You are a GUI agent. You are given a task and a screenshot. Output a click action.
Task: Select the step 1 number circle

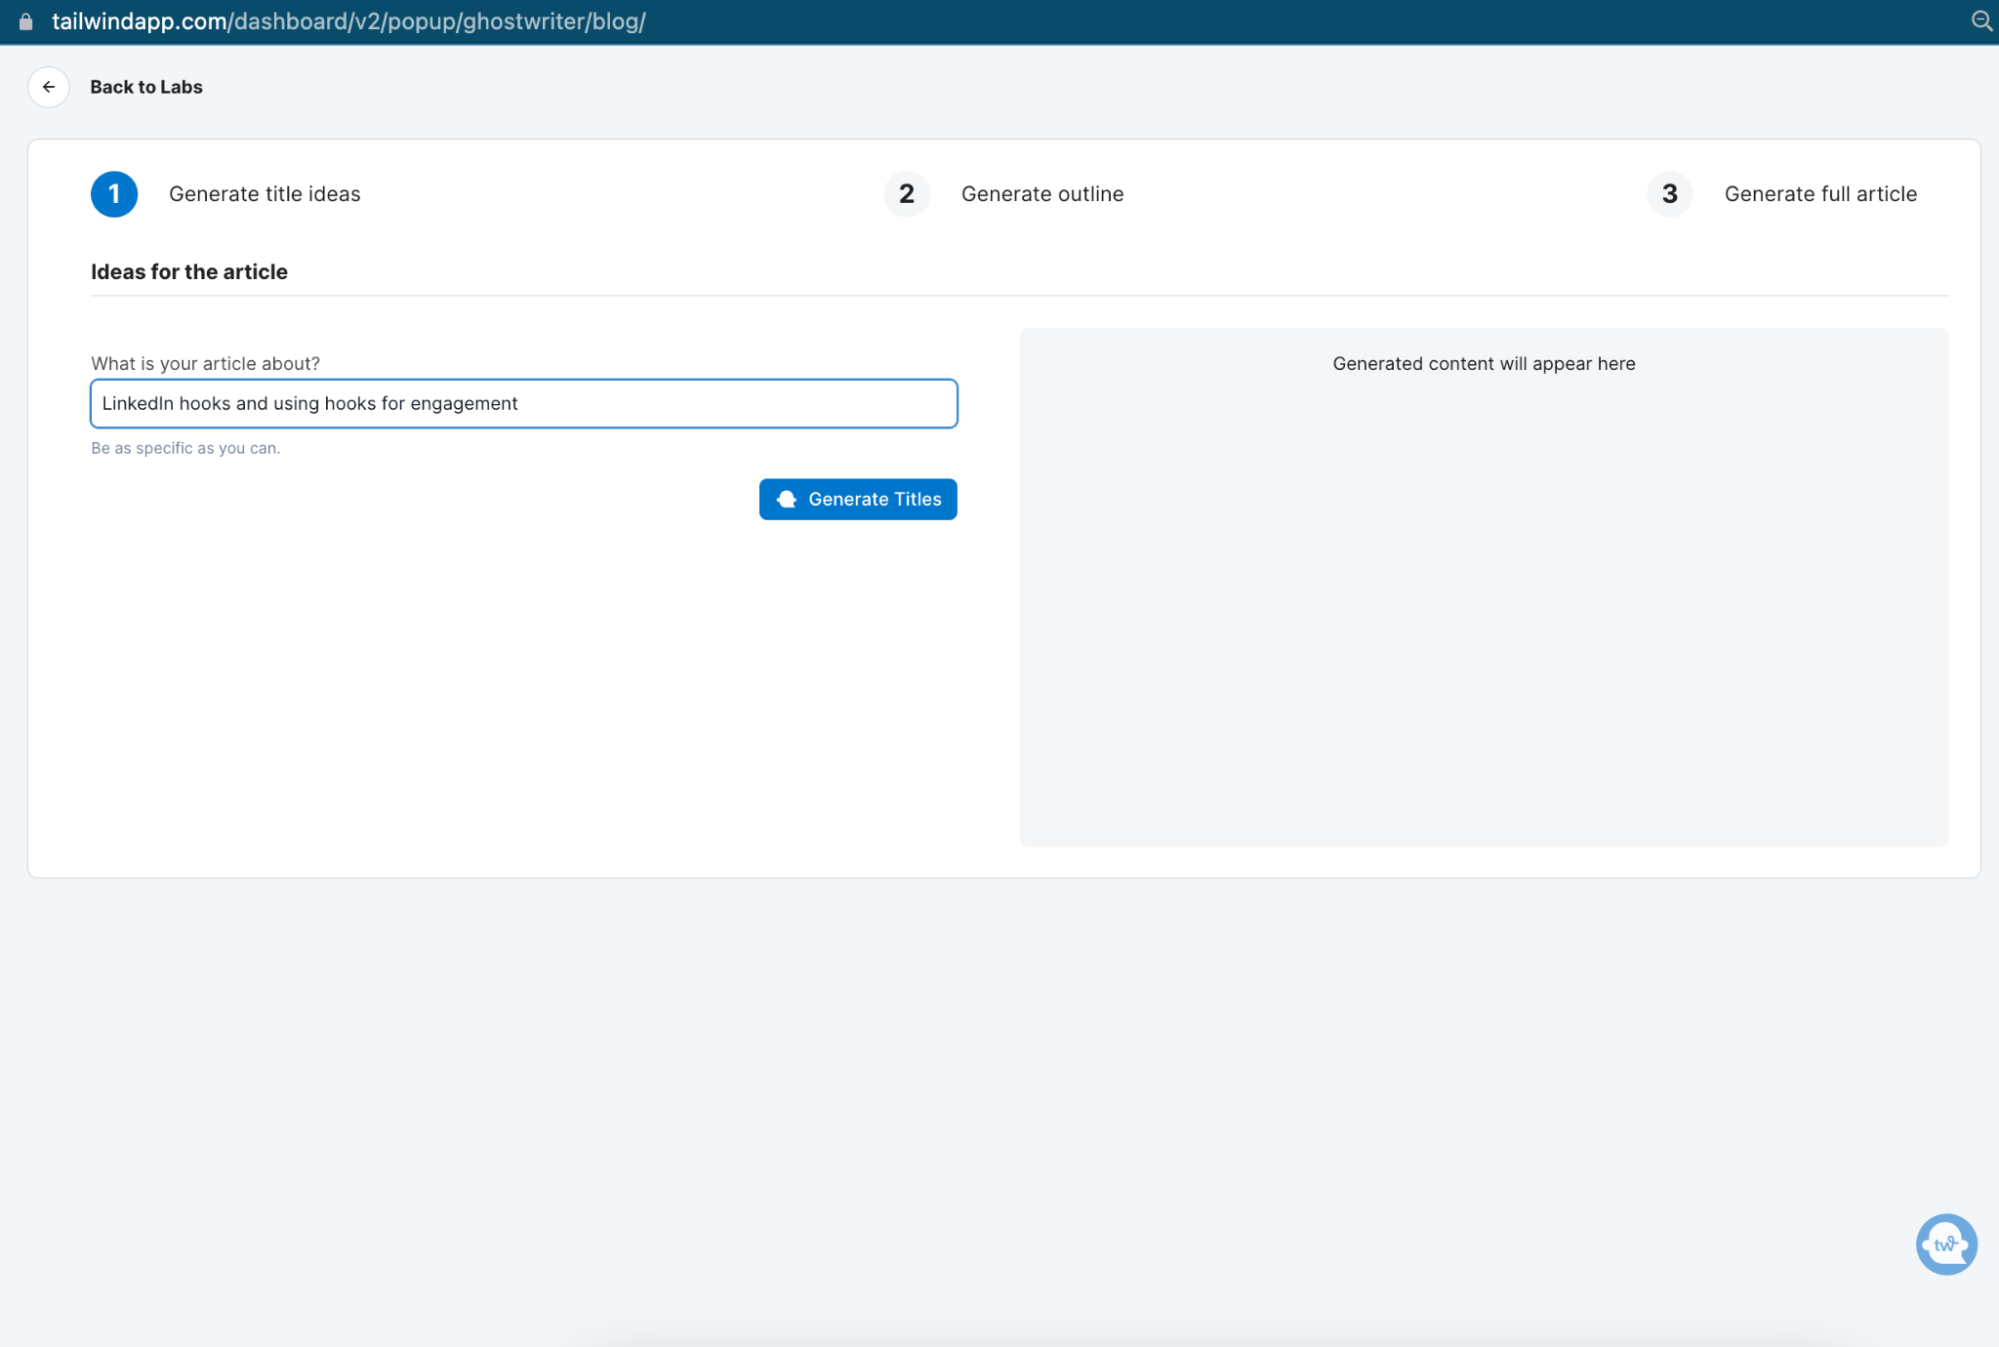pyautogui.click(x=114, y=194)
